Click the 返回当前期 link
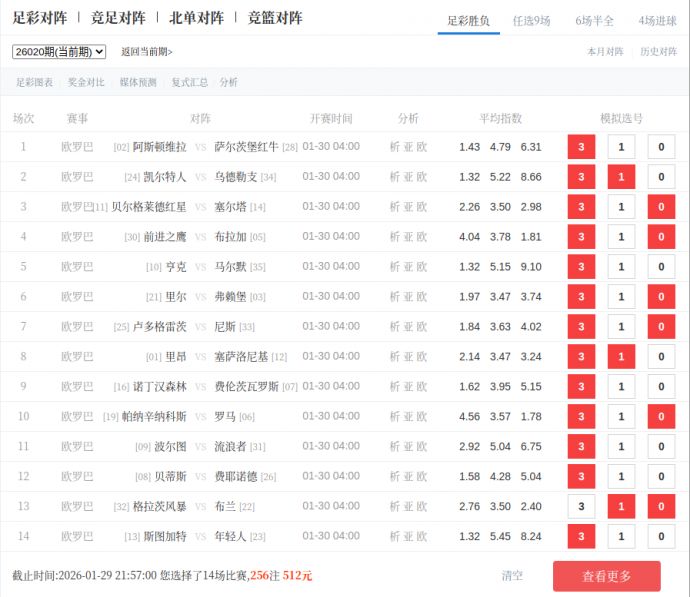Image resolution: width=690 pixels, height=597 pixels. 146,52
